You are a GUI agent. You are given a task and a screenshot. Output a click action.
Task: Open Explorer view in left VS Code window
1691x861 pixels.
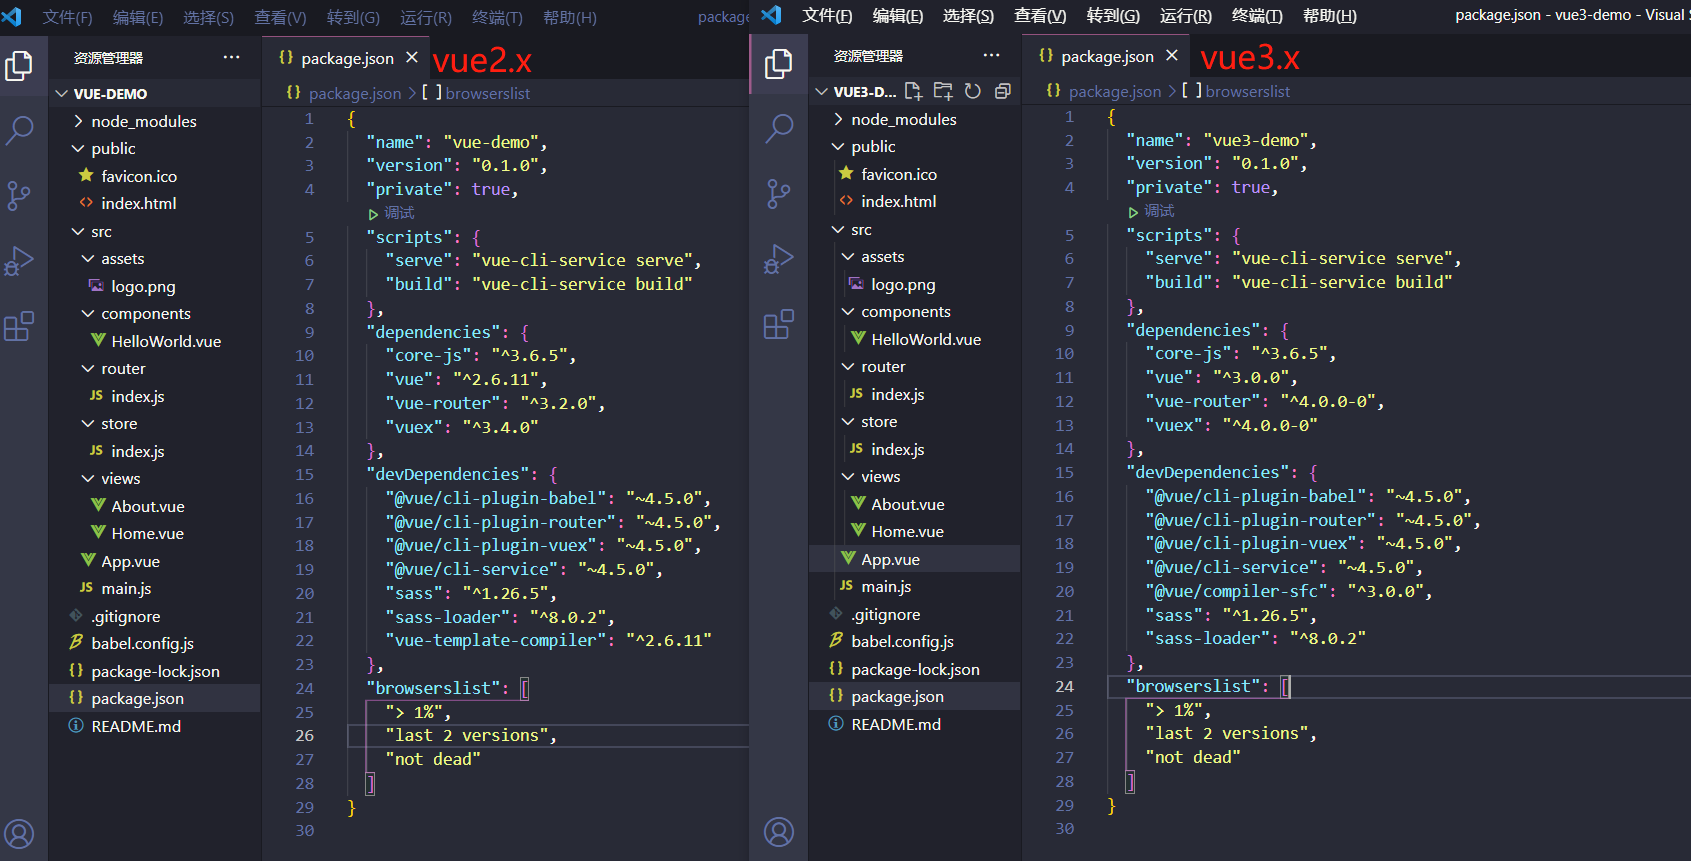(x=19, y=66)
